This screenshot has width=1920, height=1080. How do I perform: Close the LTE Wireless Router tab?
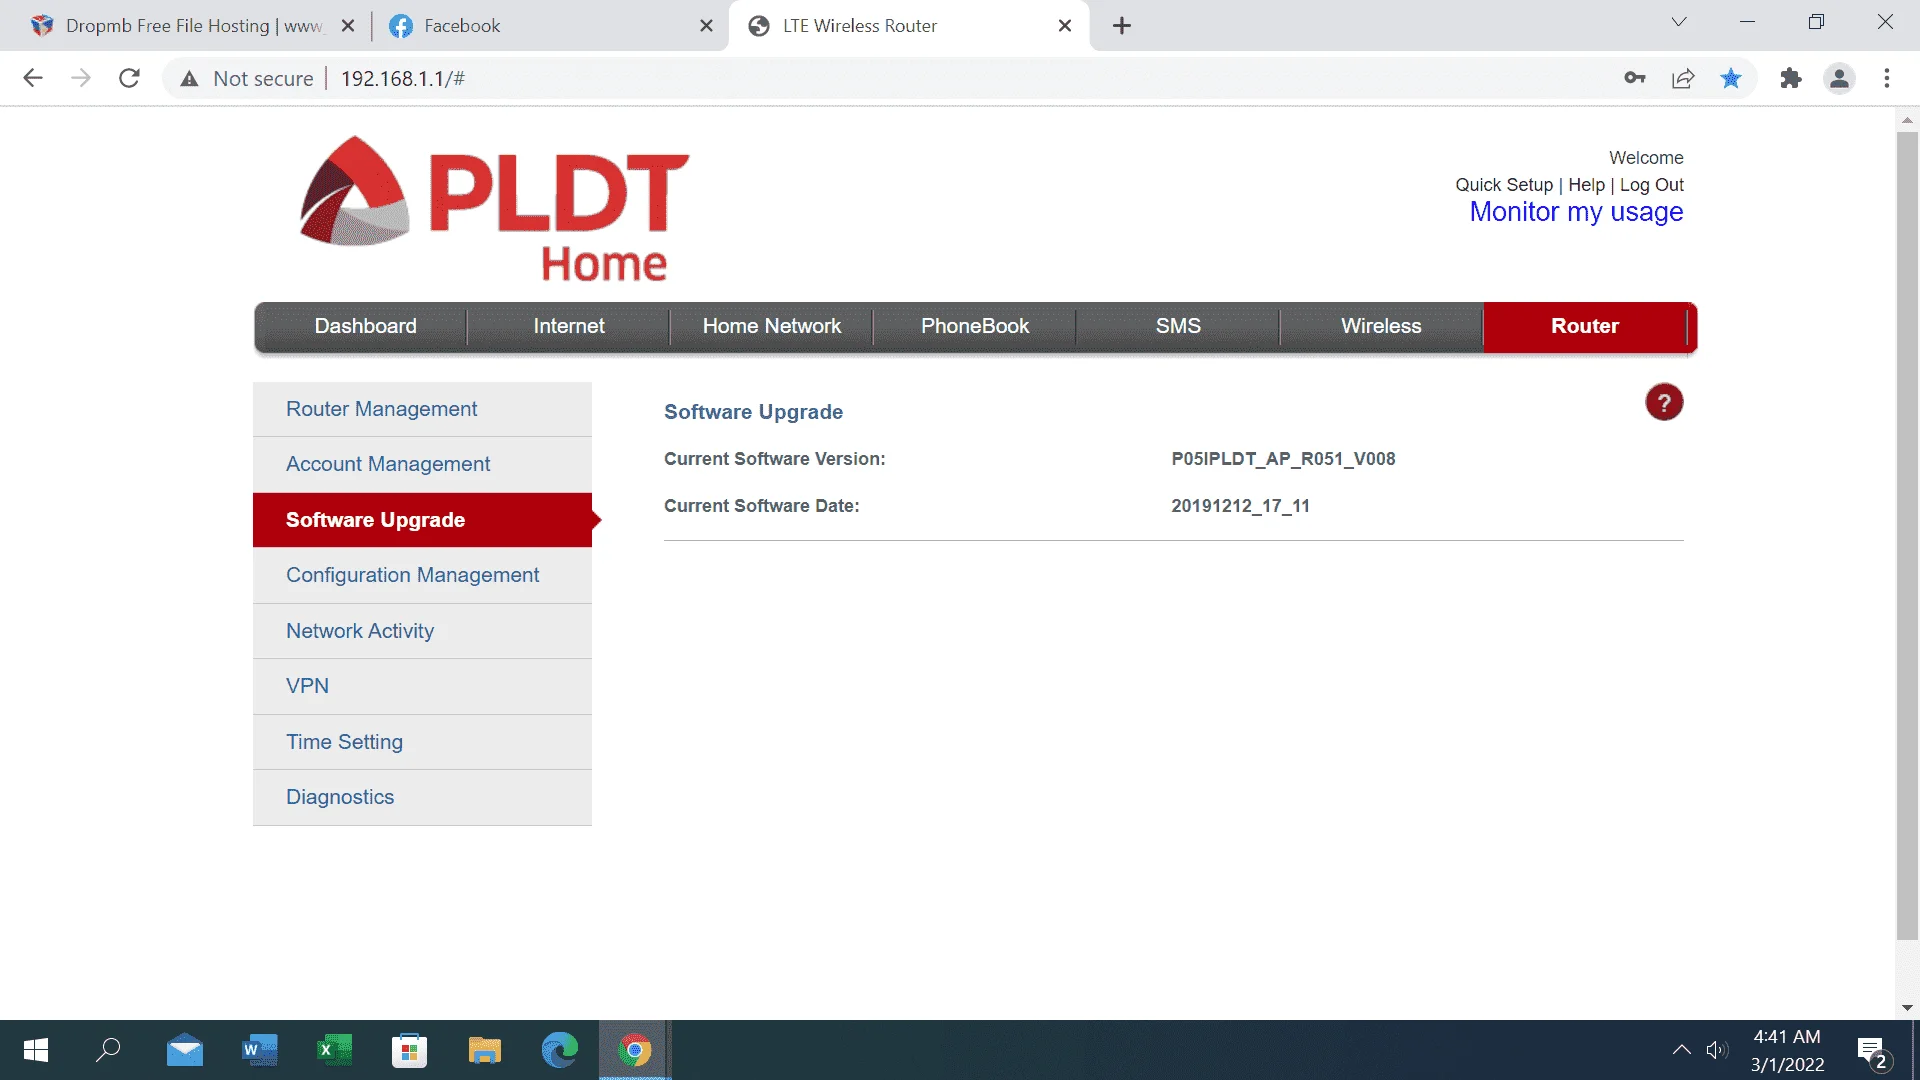(1065, 26)
